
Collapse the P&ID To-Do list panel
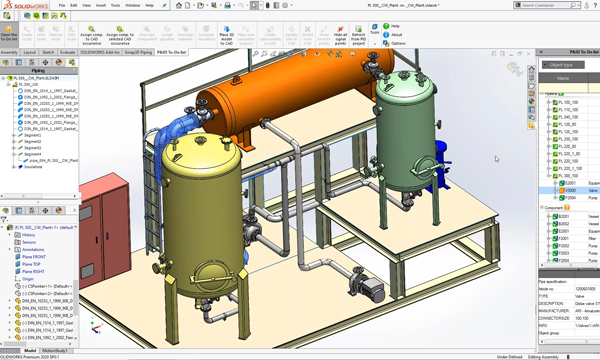click(x=541, y=52)
